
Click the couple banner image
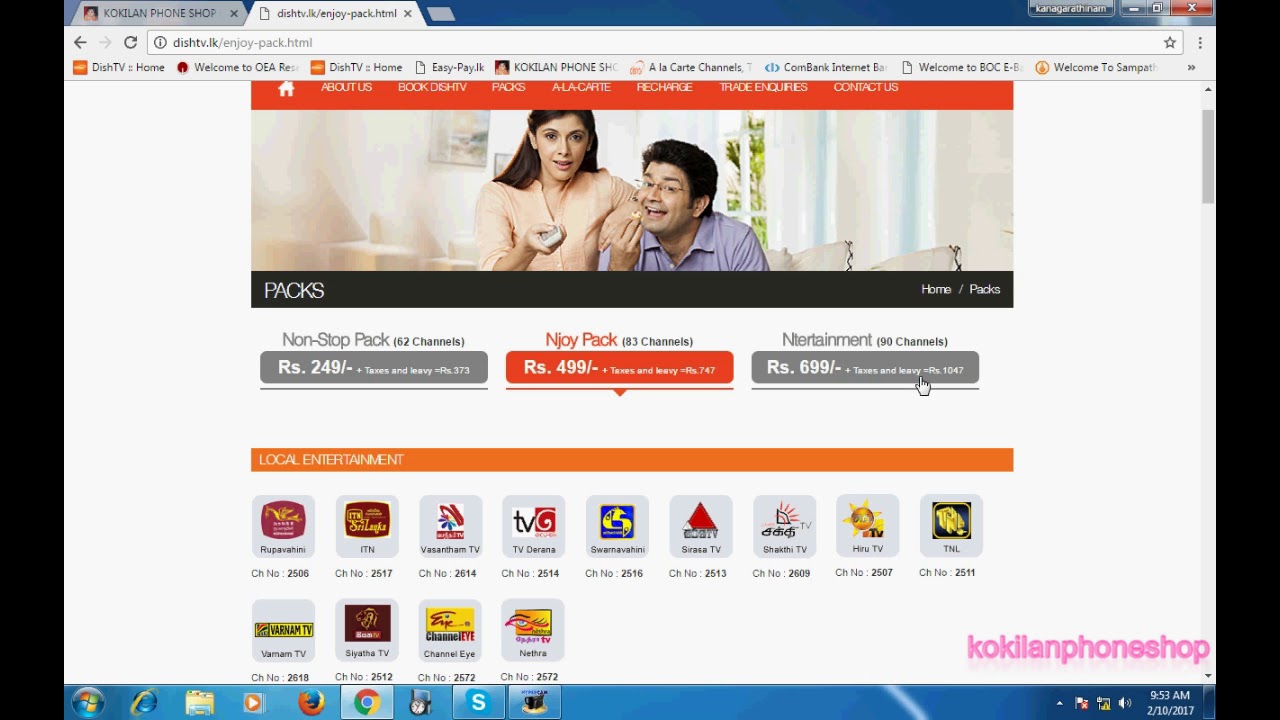coord(632,190)
